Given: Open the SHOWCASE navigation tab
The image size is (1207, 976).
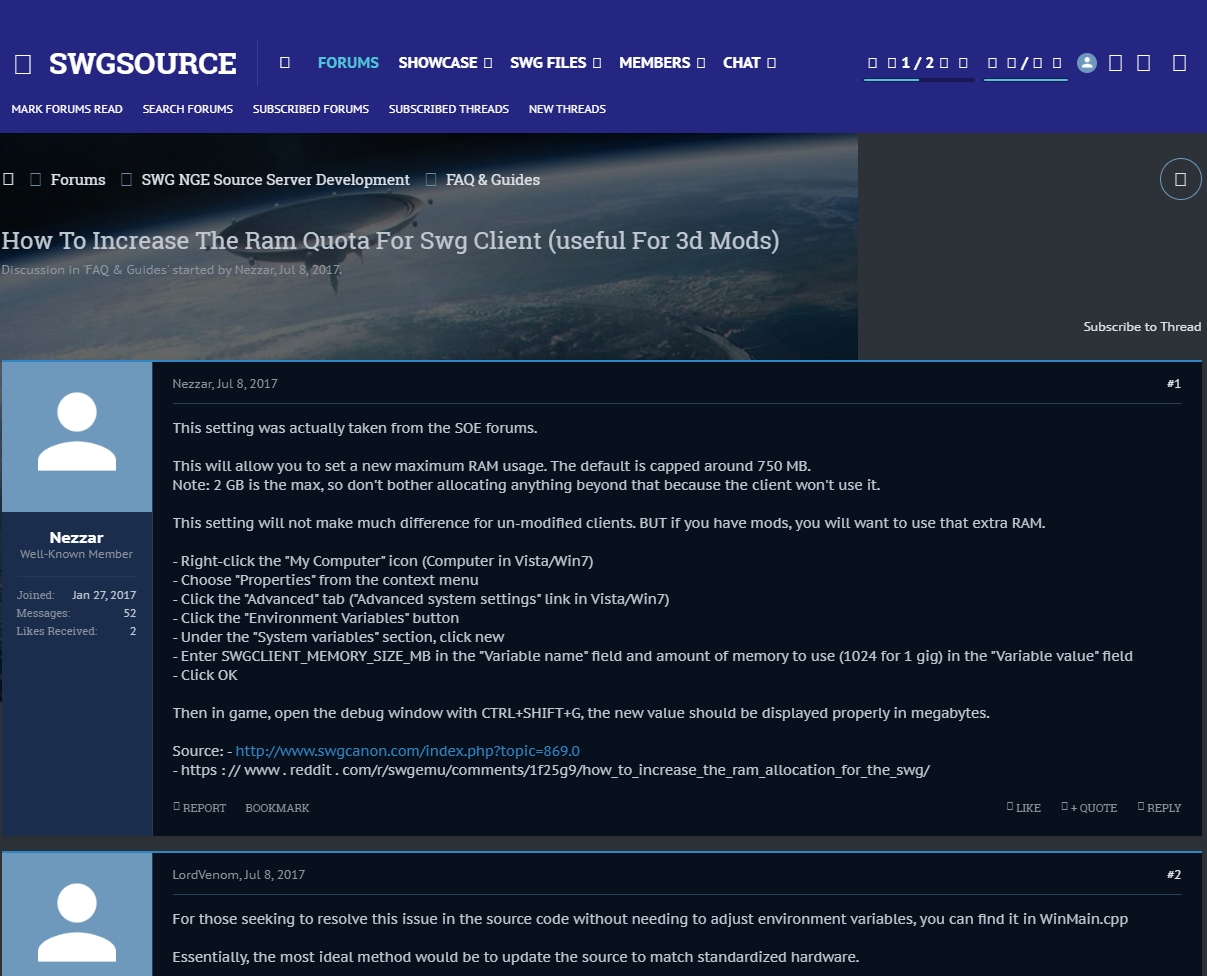Looking at the screenshot, I should (438, 63).
